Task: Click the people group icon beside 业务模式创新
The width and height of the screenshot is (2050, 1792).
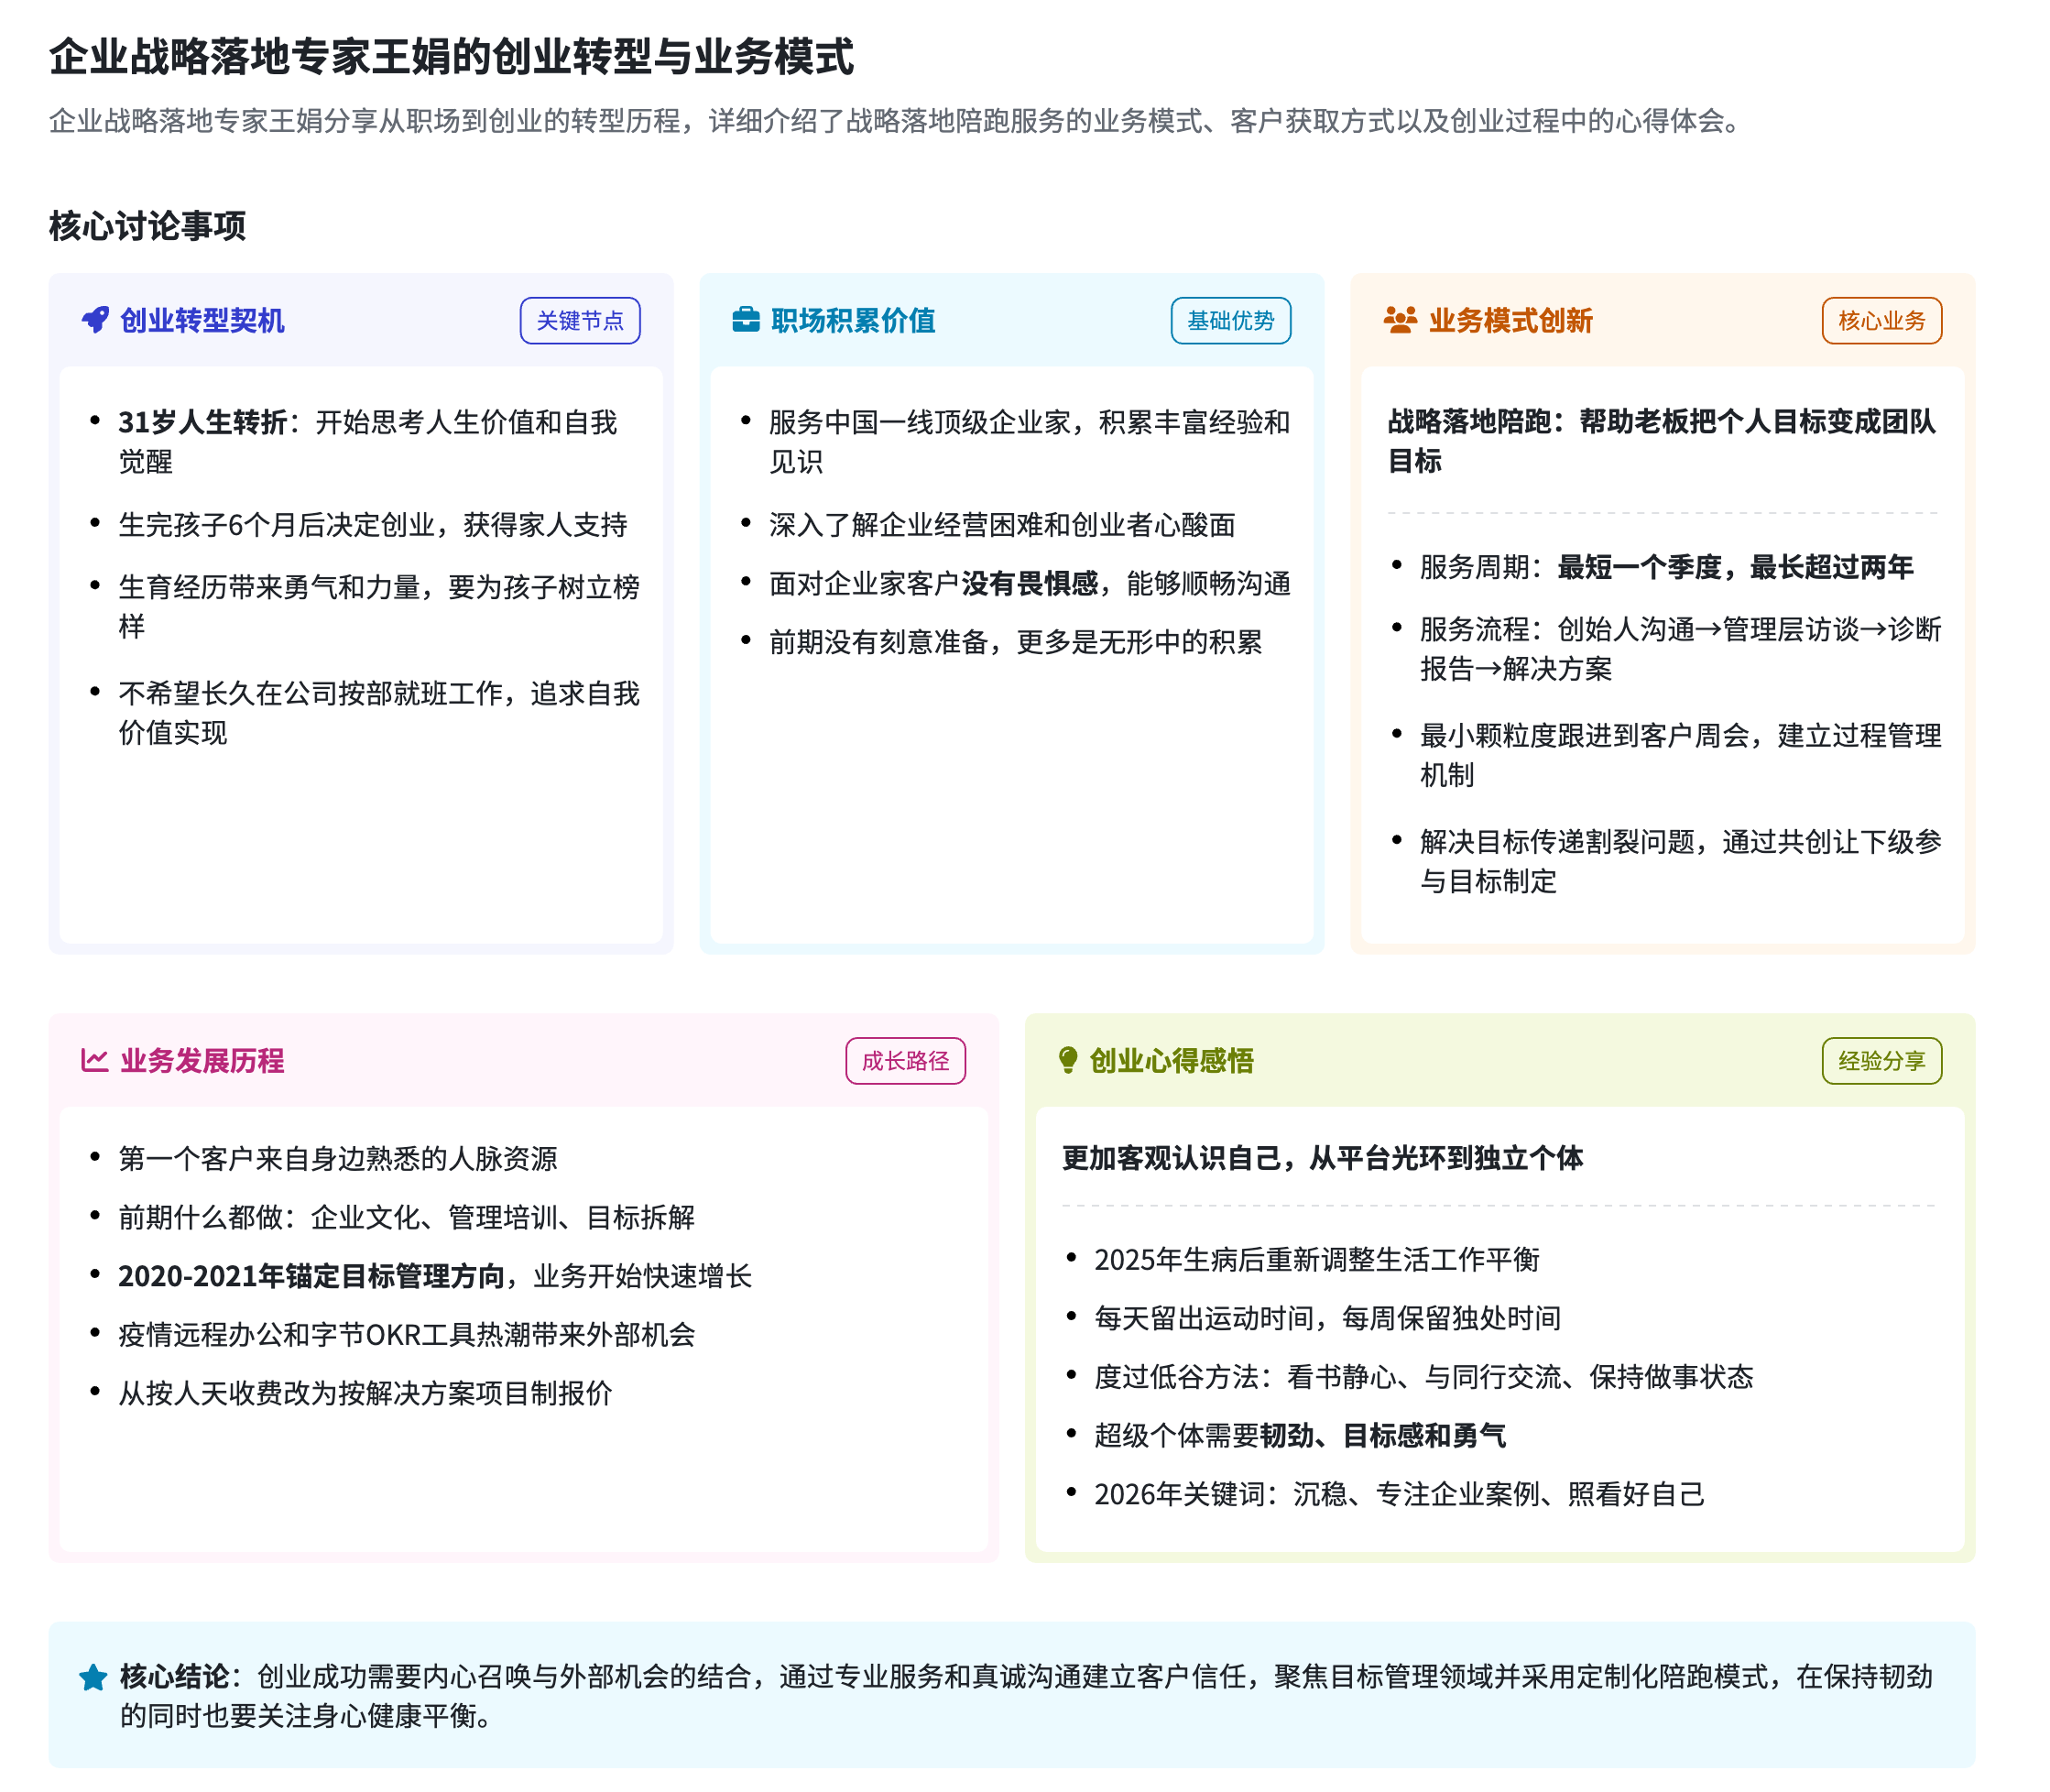Action: click(1399, 320)
